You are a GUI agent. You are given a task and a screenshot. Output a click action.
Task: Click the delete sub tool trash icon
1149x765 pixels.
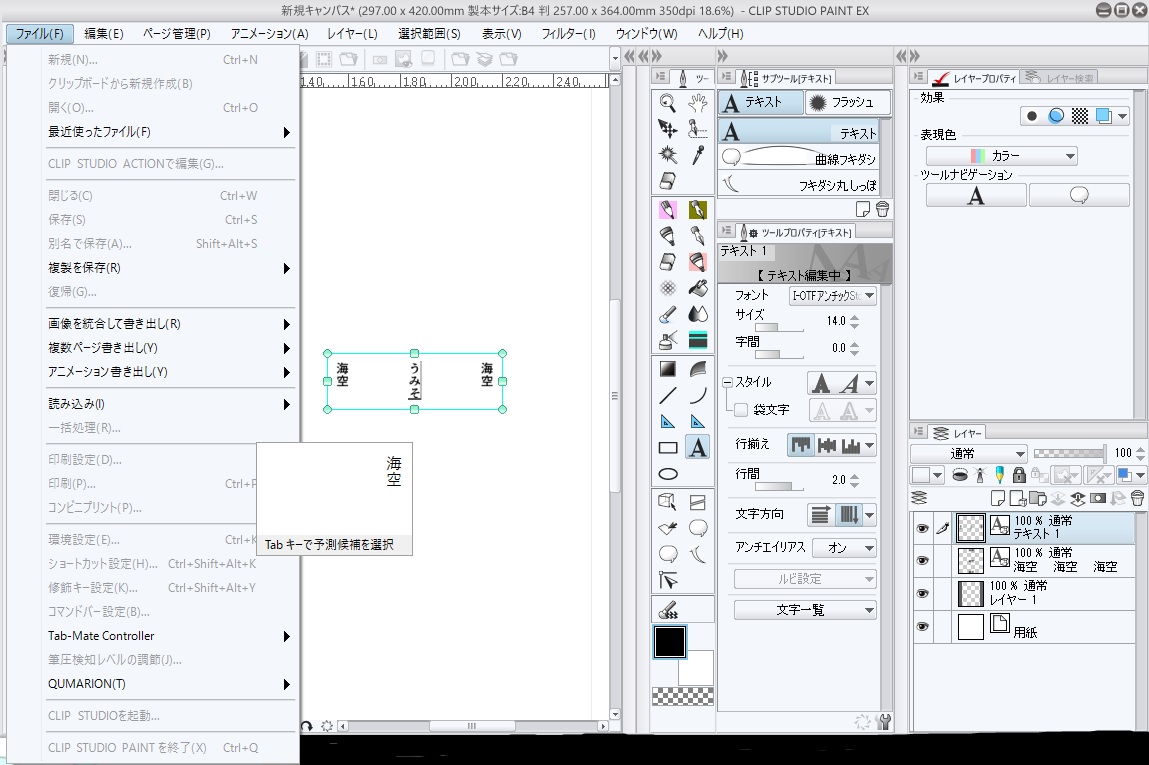(x=882, y=209)
